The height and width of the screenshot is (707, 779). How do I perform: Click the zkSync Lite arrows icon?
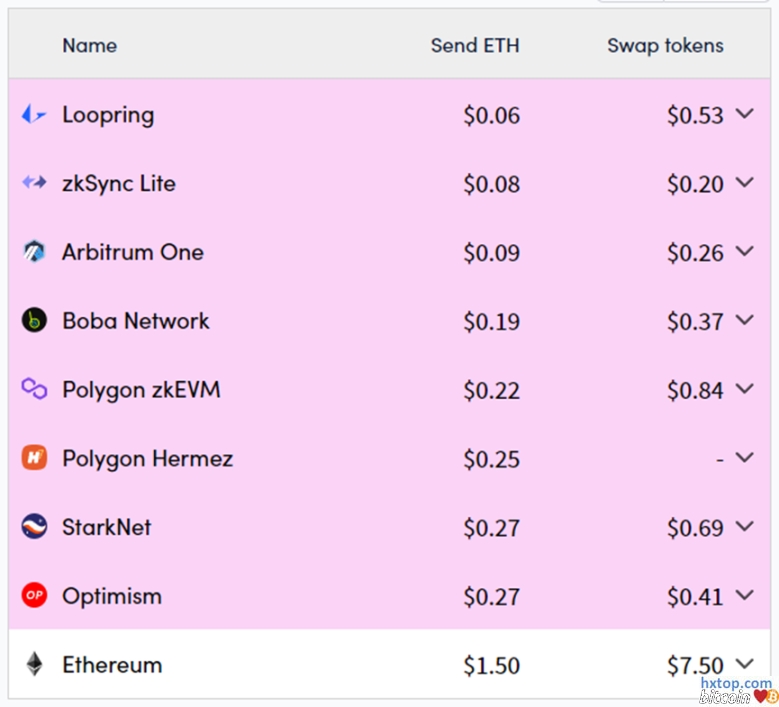(34, 183)
